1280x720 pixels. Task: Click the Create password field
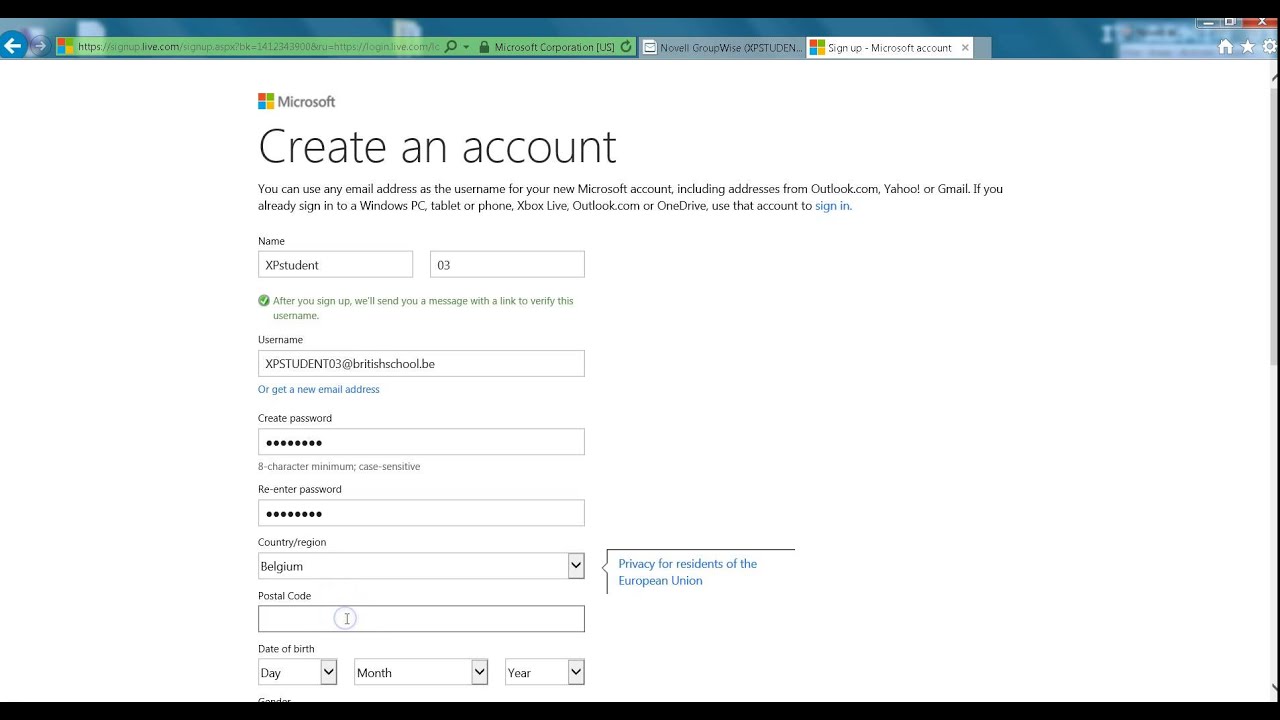point(421,442)
